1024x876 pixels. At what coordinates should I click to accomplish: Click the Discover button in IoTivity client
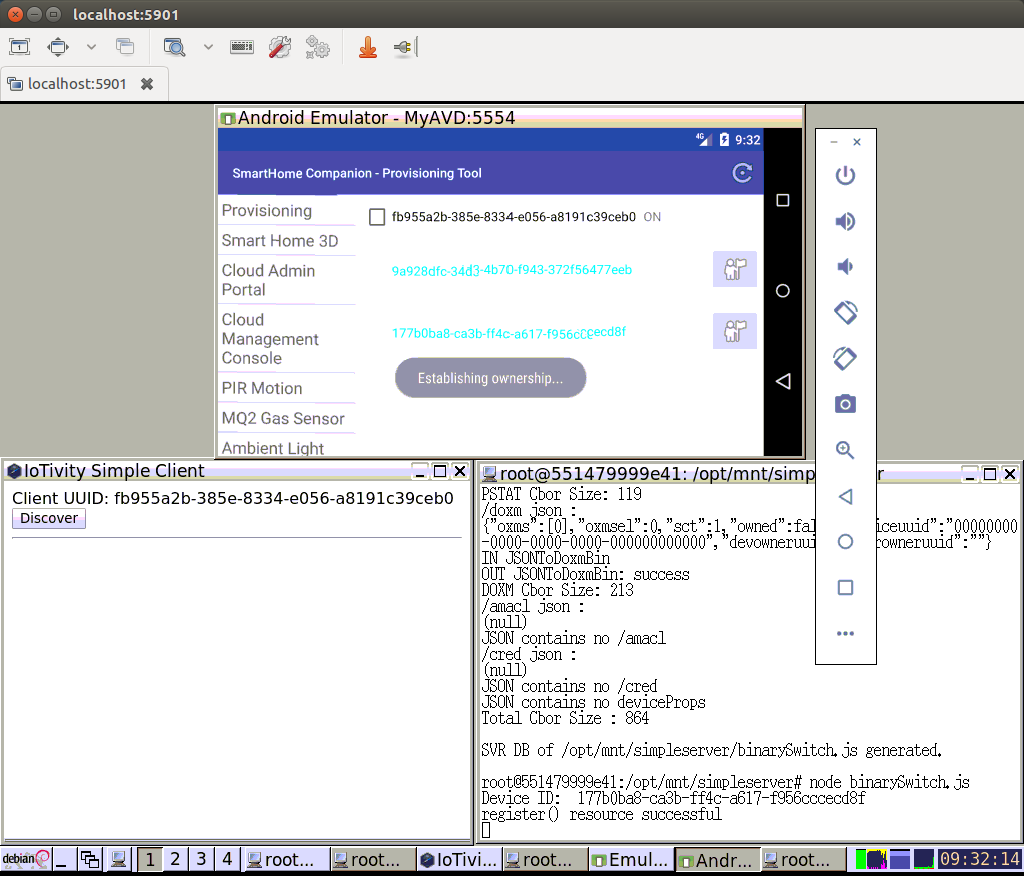[49, 518]
